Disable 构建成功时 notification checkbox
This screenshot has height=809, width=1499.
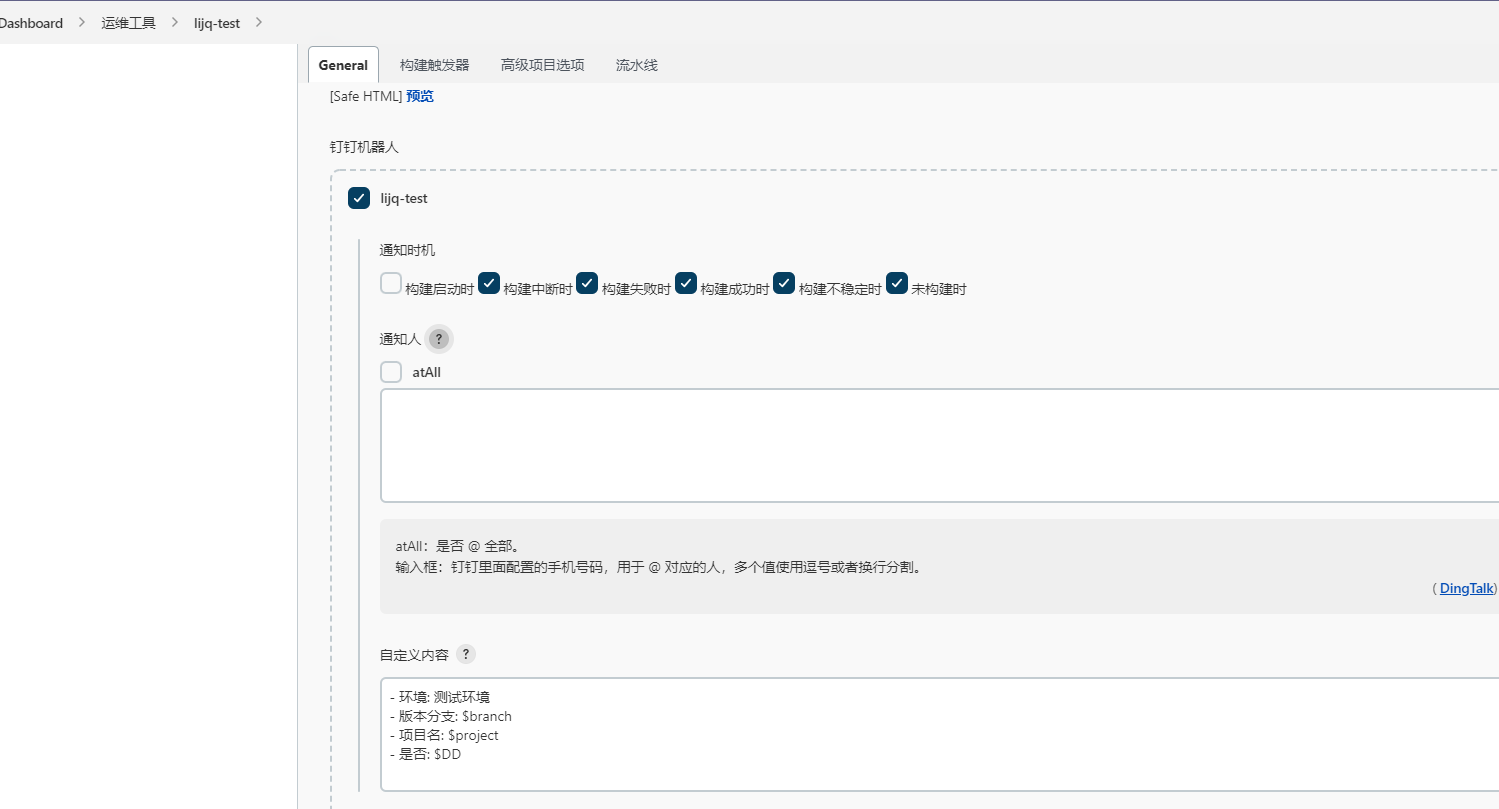point(686,284)
